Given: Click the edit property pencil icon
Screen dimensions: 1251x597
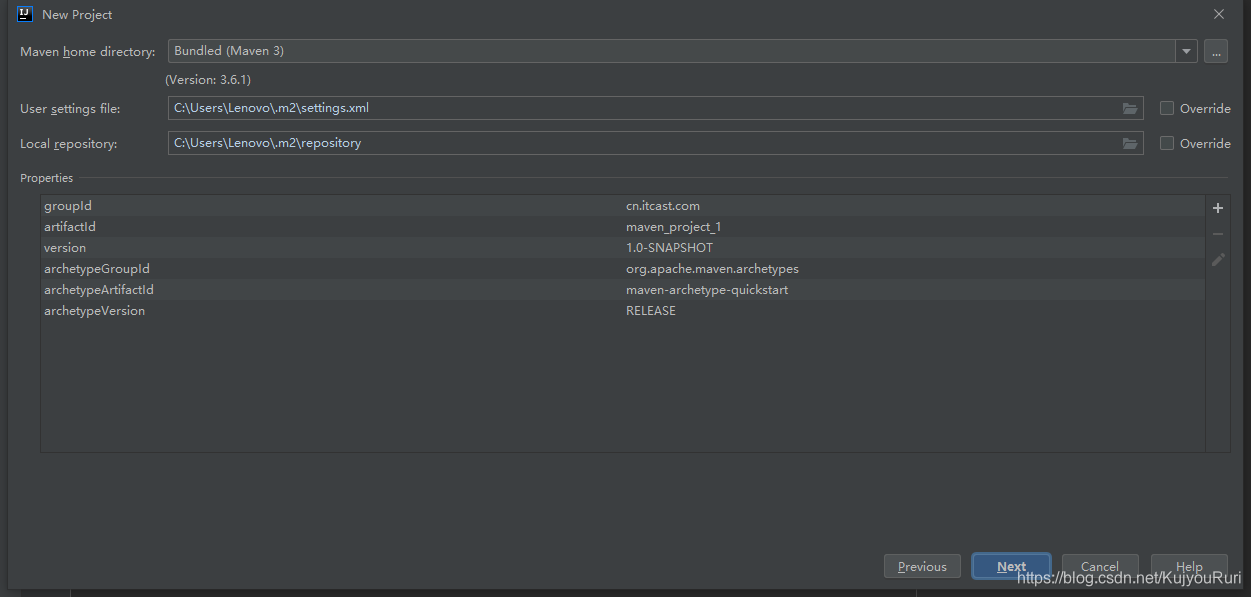Looking at the screenshot, I should tap(1218, 259).
